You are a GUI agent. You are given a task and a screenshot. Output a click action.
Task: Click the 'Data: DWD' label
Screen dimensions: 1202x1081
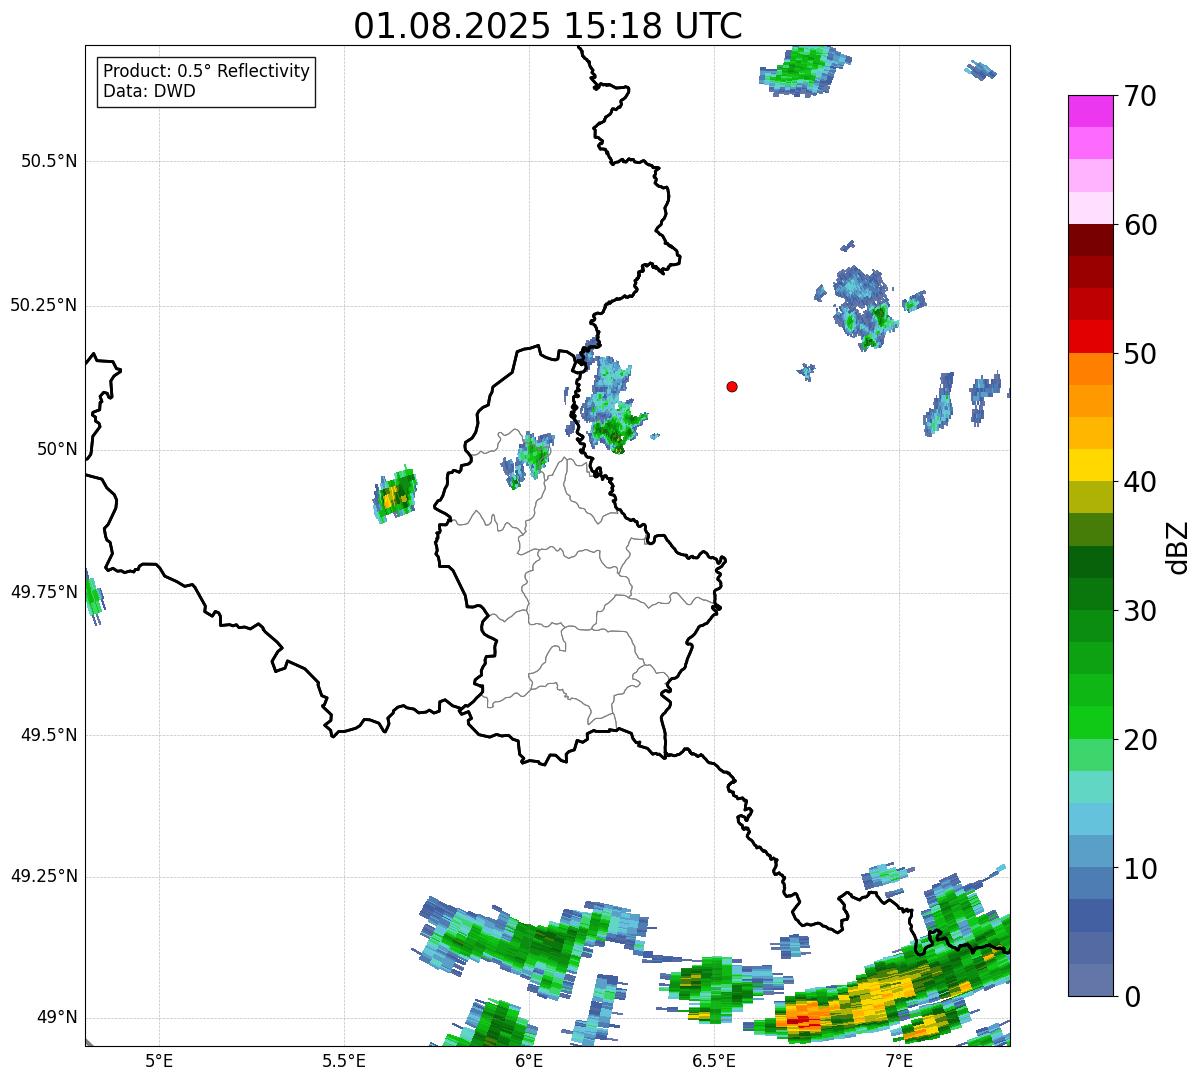click(x=149, y=91)
